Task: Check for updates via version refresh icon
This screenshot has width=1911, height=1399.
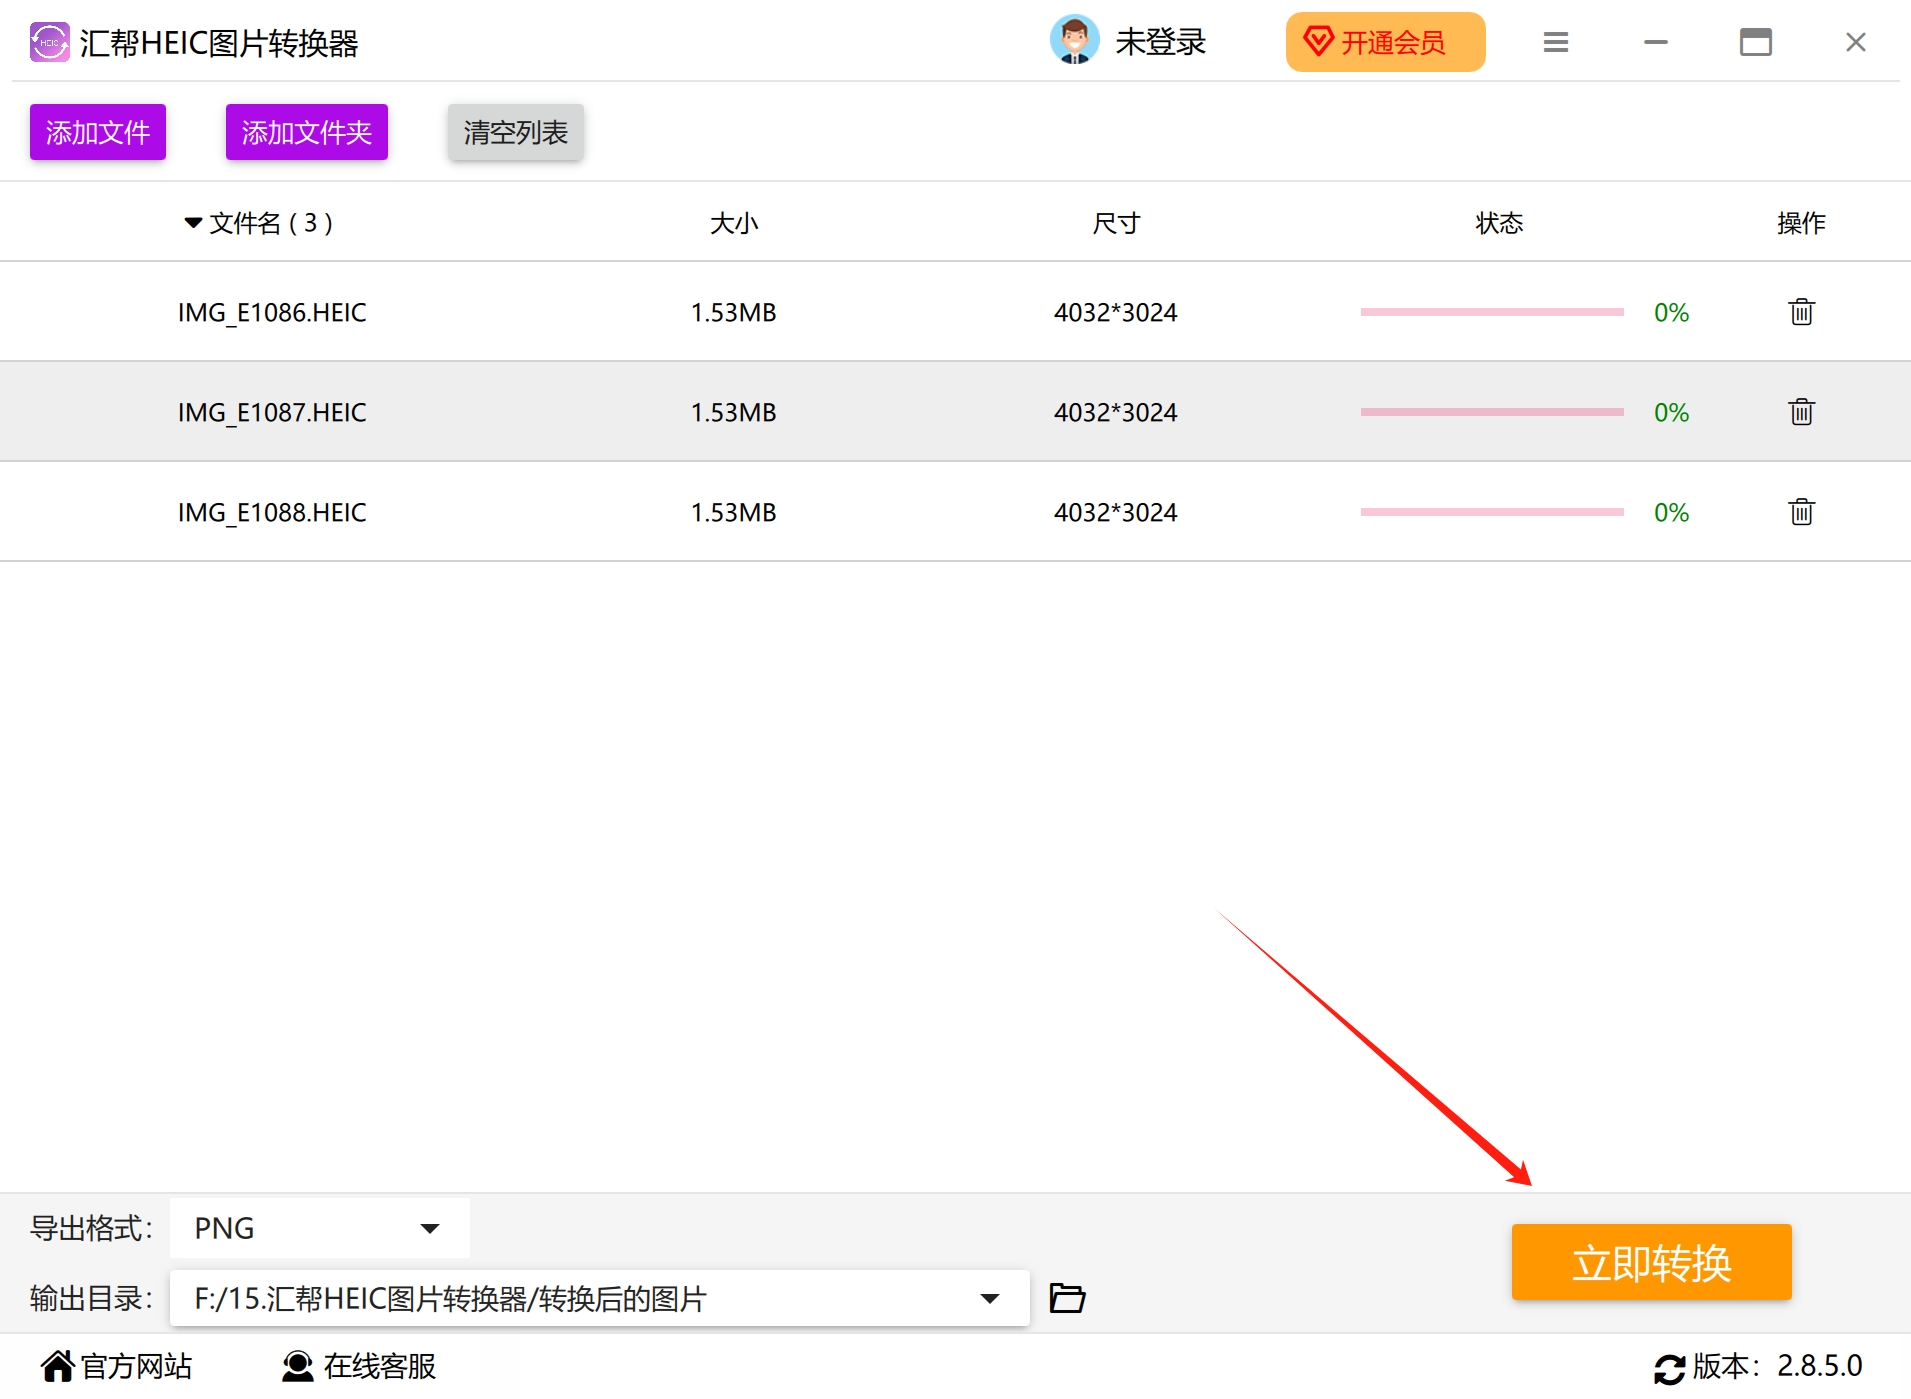Action: click(1669, 1368)
